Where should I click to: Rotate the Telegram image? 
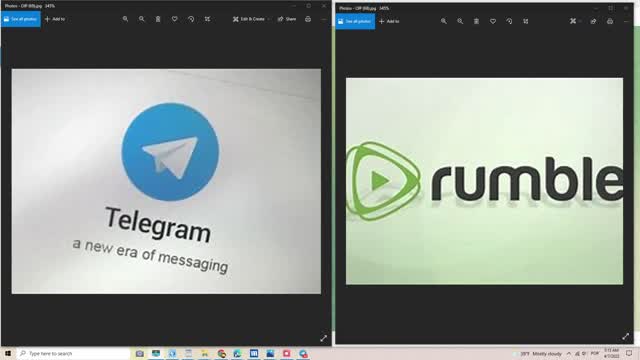(x=191, y=19)
